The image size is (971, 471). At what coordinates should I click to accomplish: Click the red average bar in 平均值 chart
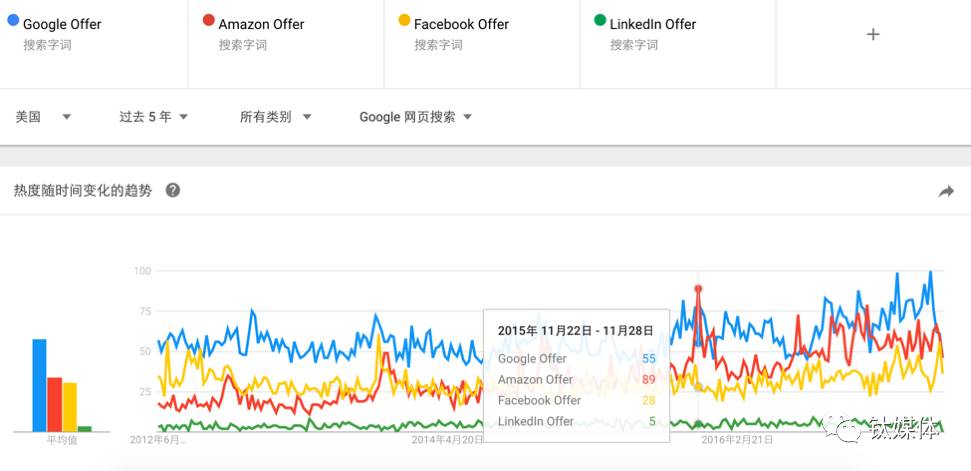click(54, 404)
